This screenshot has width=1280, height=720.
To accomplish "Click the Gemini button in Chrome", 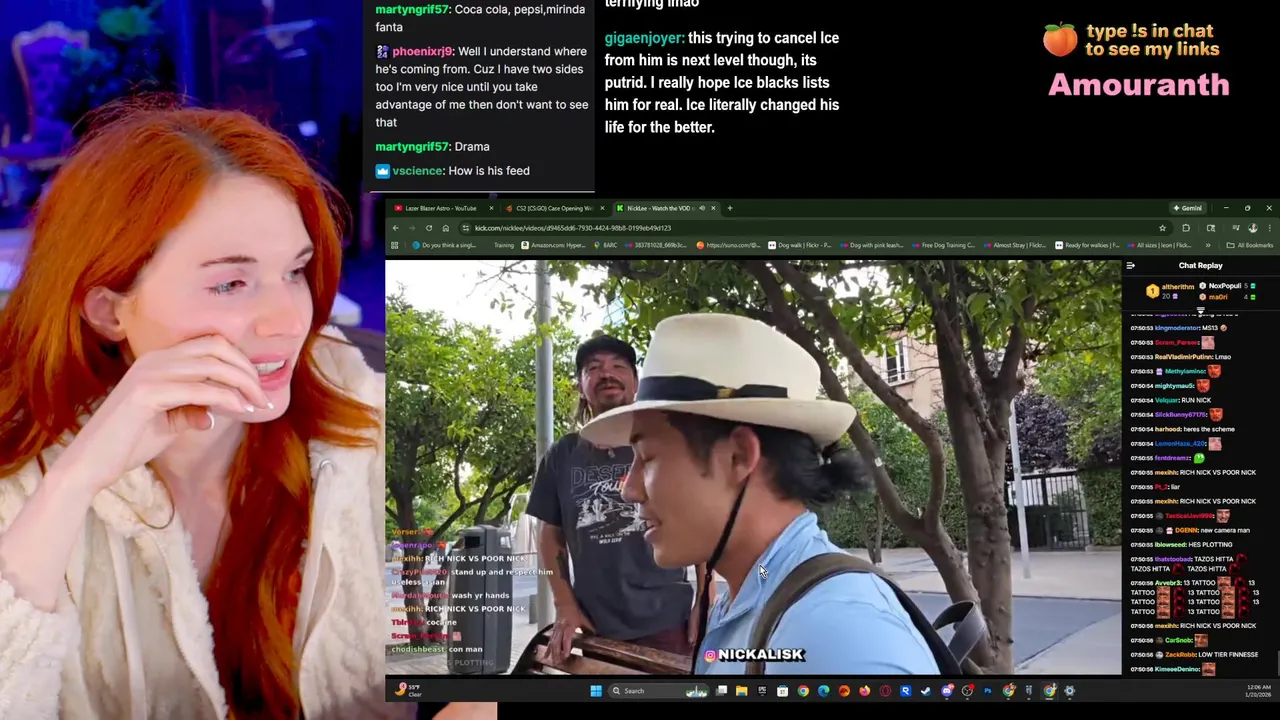I will click(x=1188, y=208).
